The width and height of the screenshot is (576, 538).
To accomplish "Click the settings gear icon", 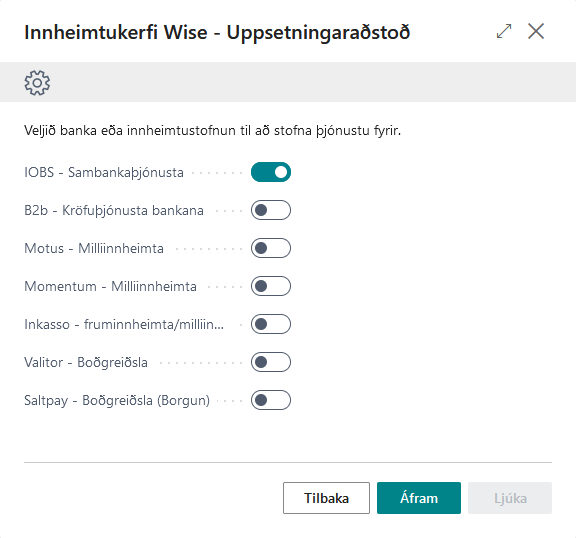I will 37,83.
